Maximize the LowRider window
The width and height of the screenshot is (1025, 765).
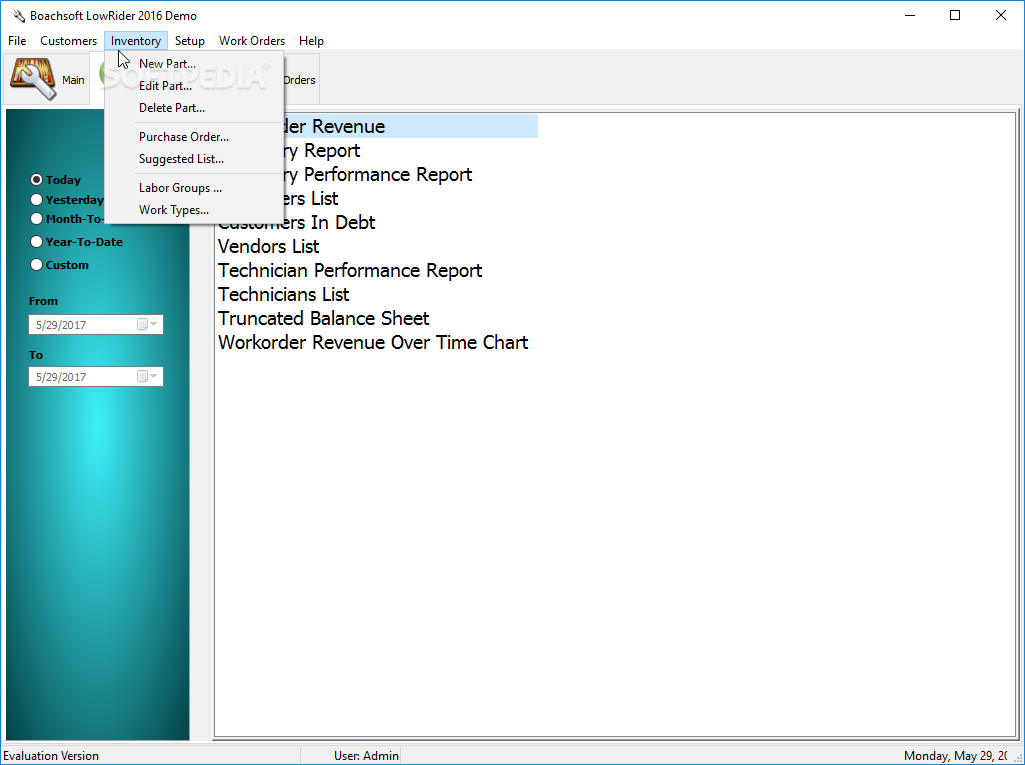coord(955,15)
